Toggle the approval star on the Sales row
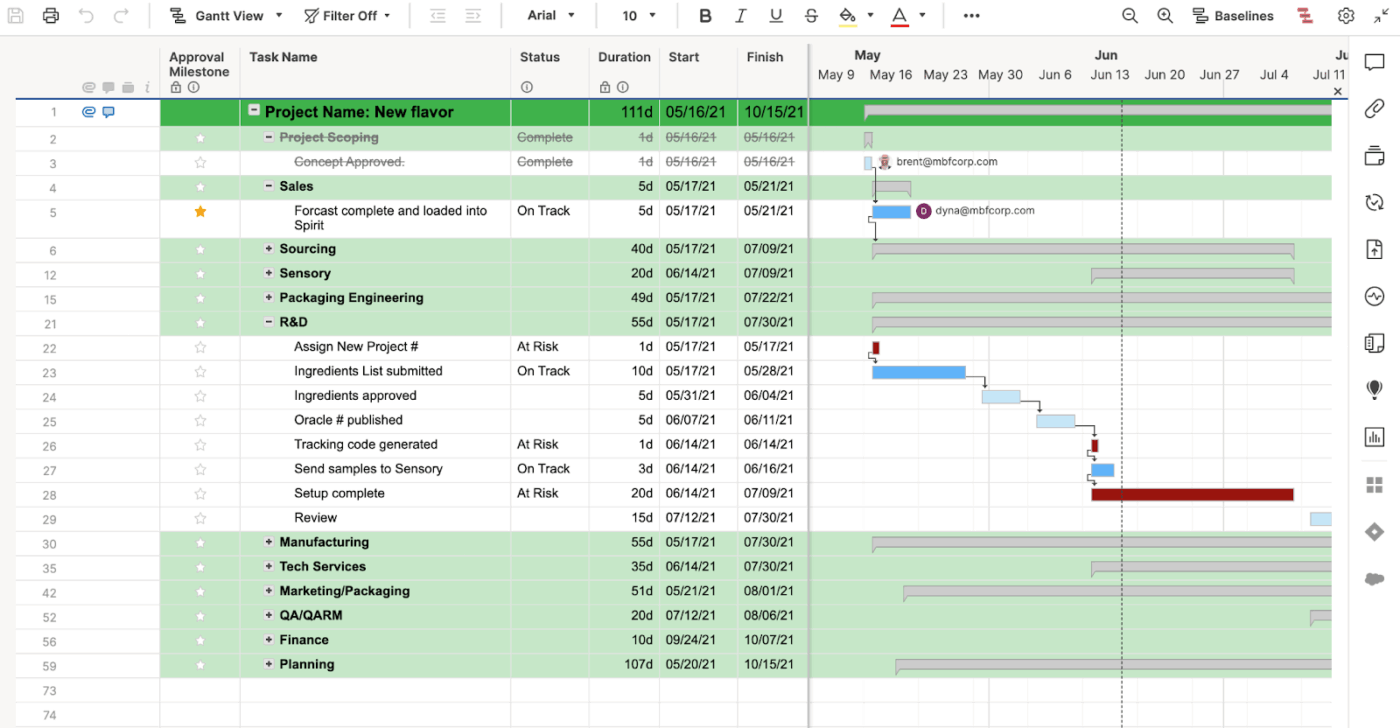Image resolution: width=1400 pixels, height=728 pixels. click(200, 186)
